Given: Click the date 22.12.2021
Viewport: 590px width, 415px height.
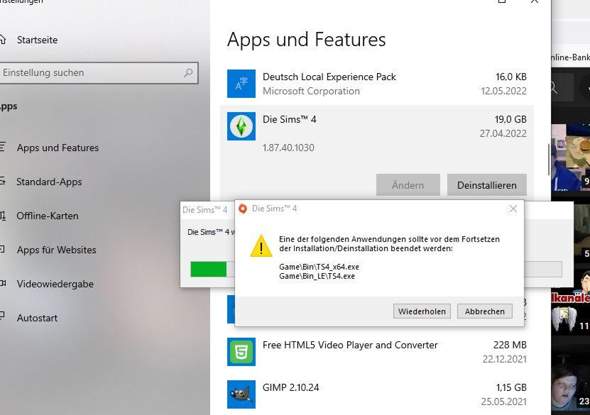Looking at the screenshot, I should [505, 359].
